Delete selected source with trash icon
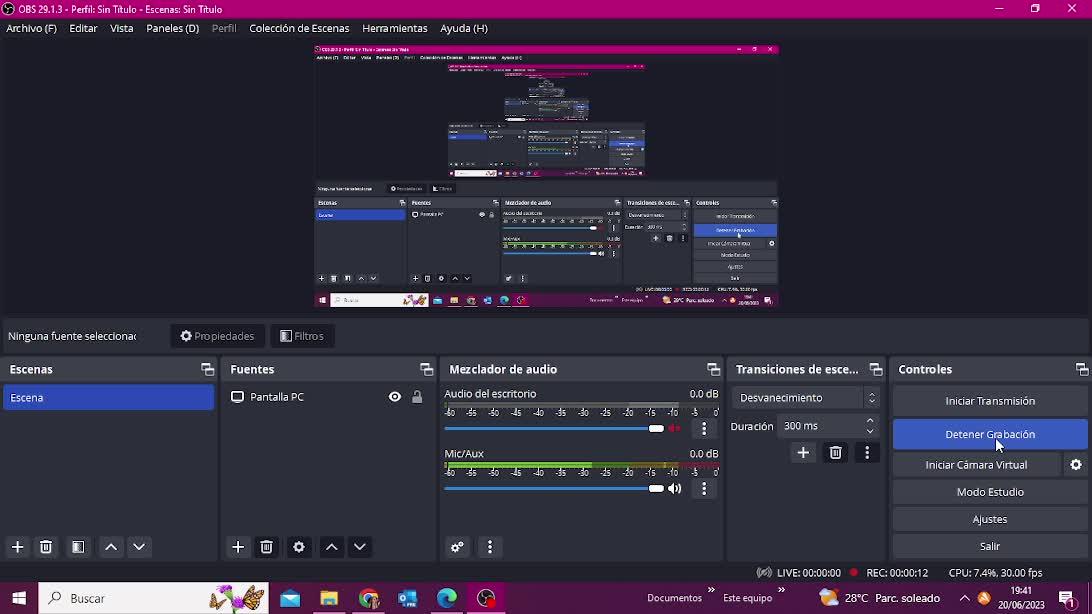The image size is (1092, 614). 266,547
